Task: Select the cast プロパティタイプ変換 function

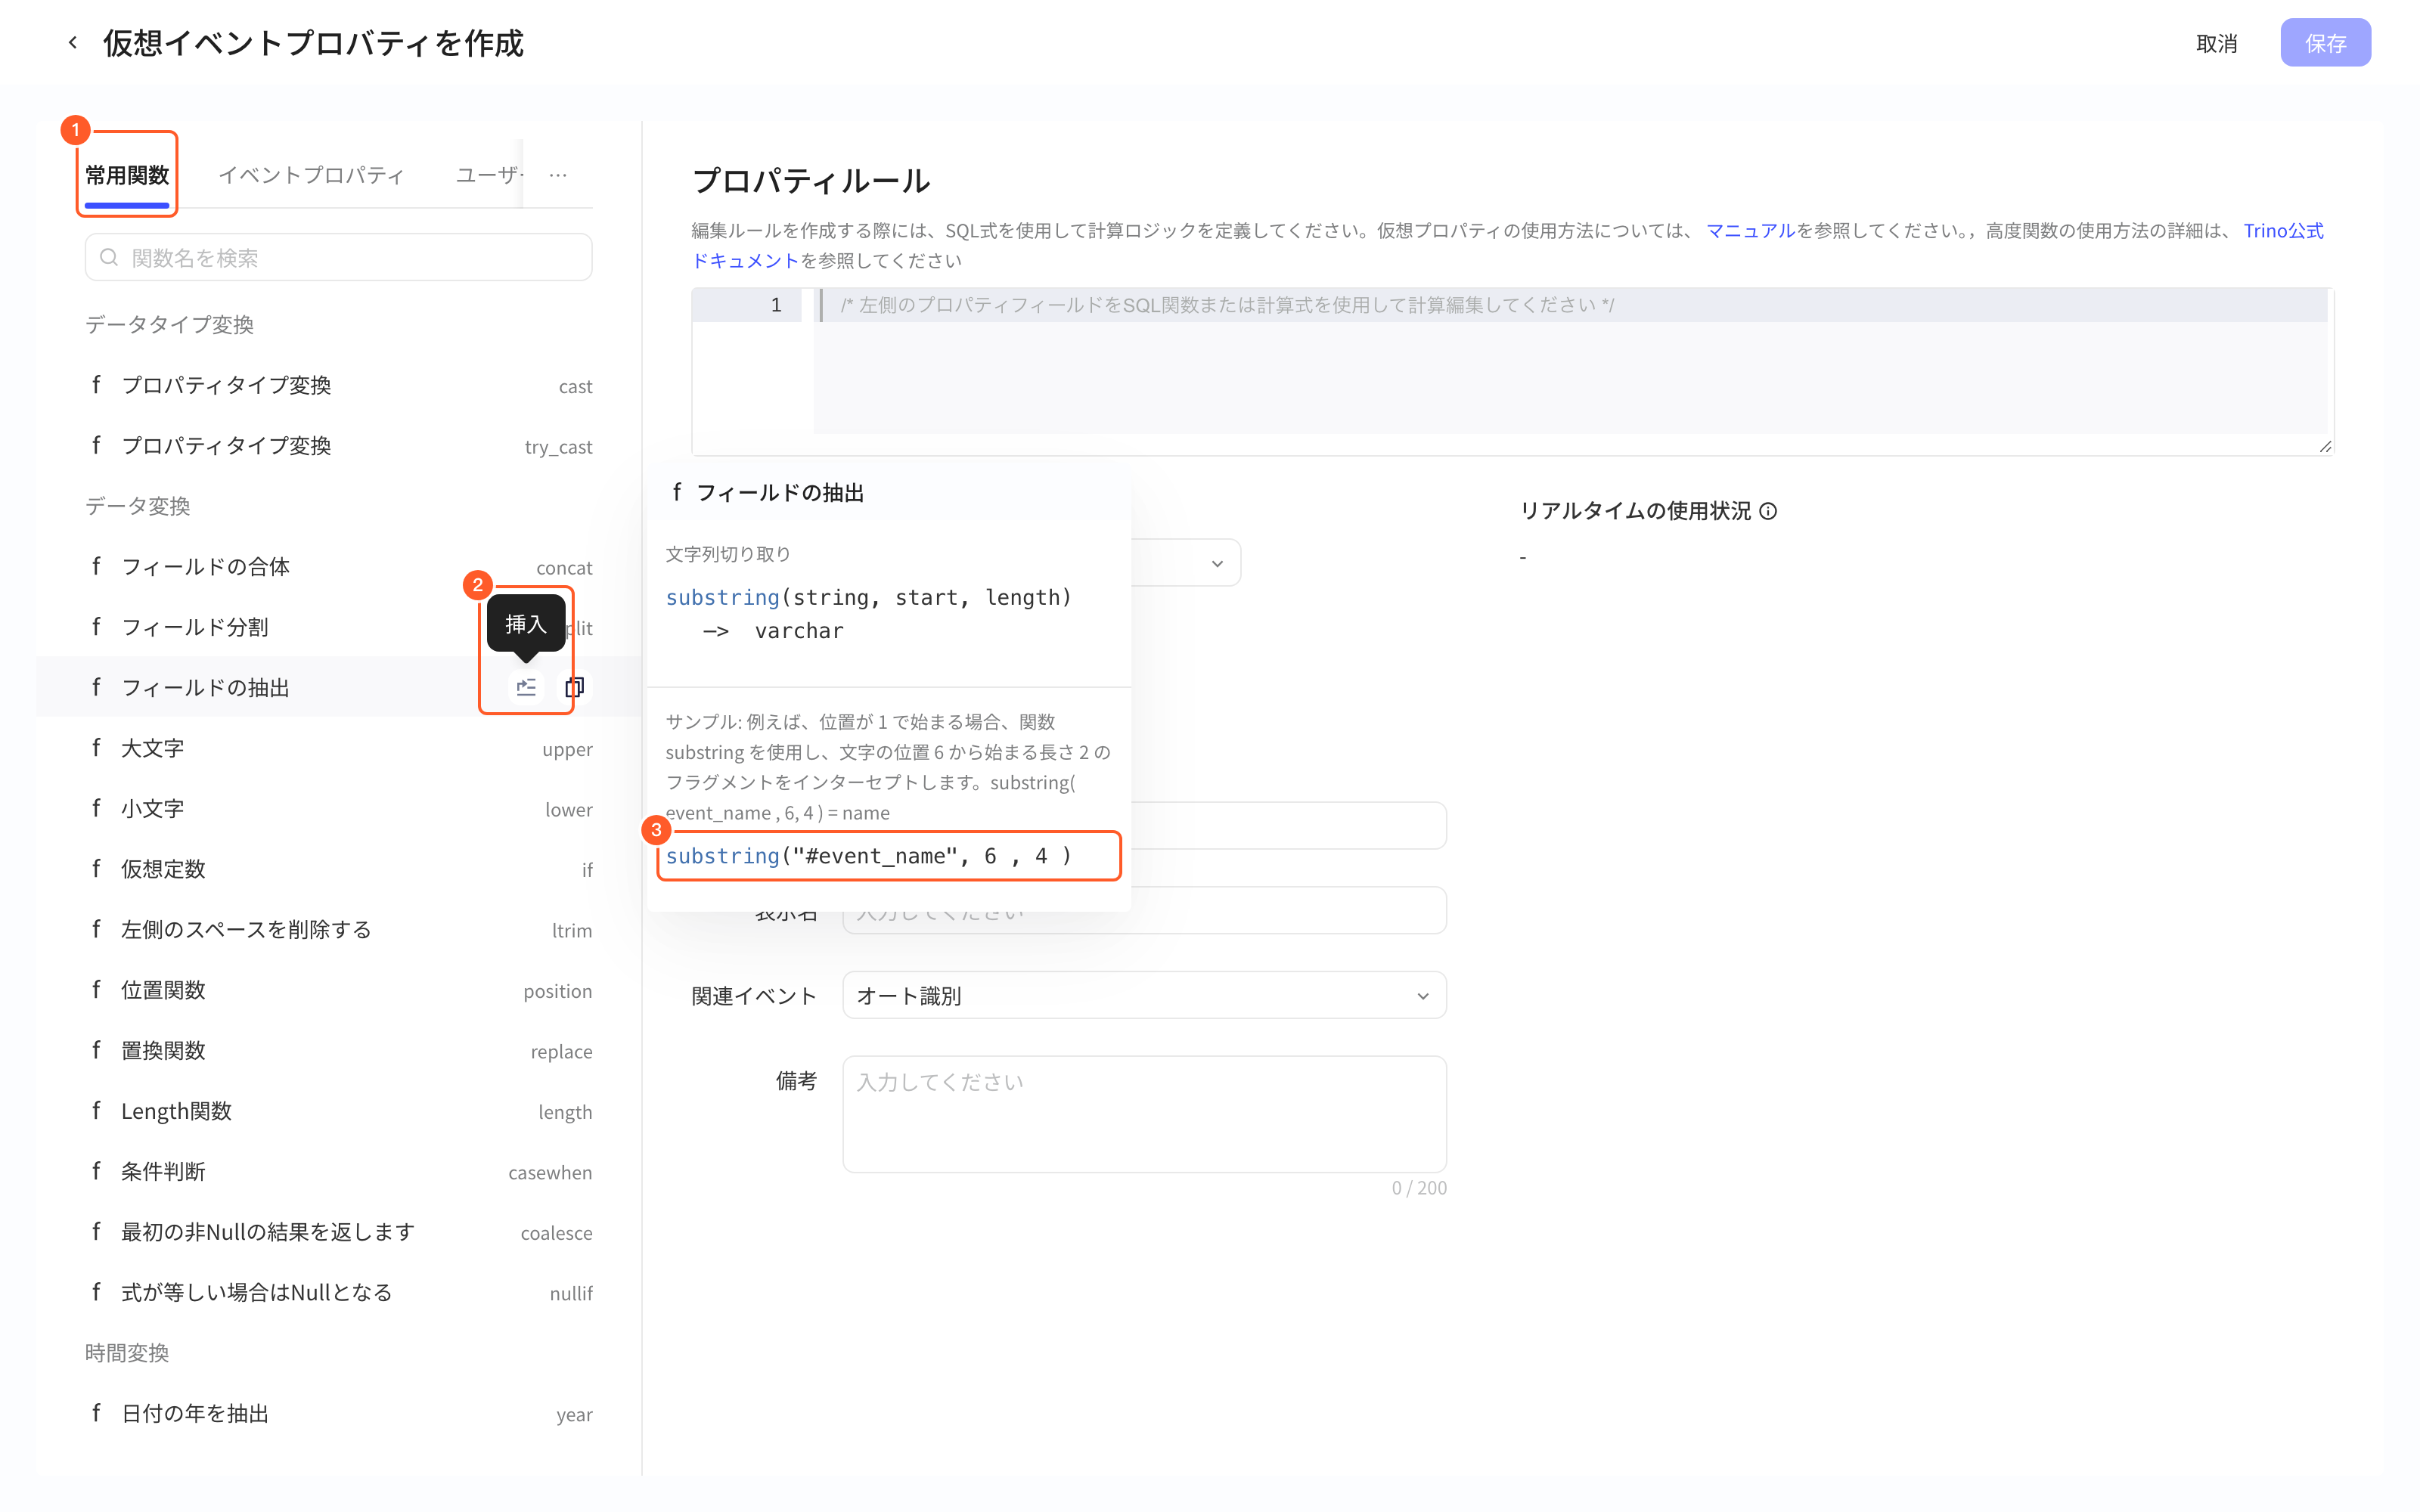Action: tap(338, 386)
